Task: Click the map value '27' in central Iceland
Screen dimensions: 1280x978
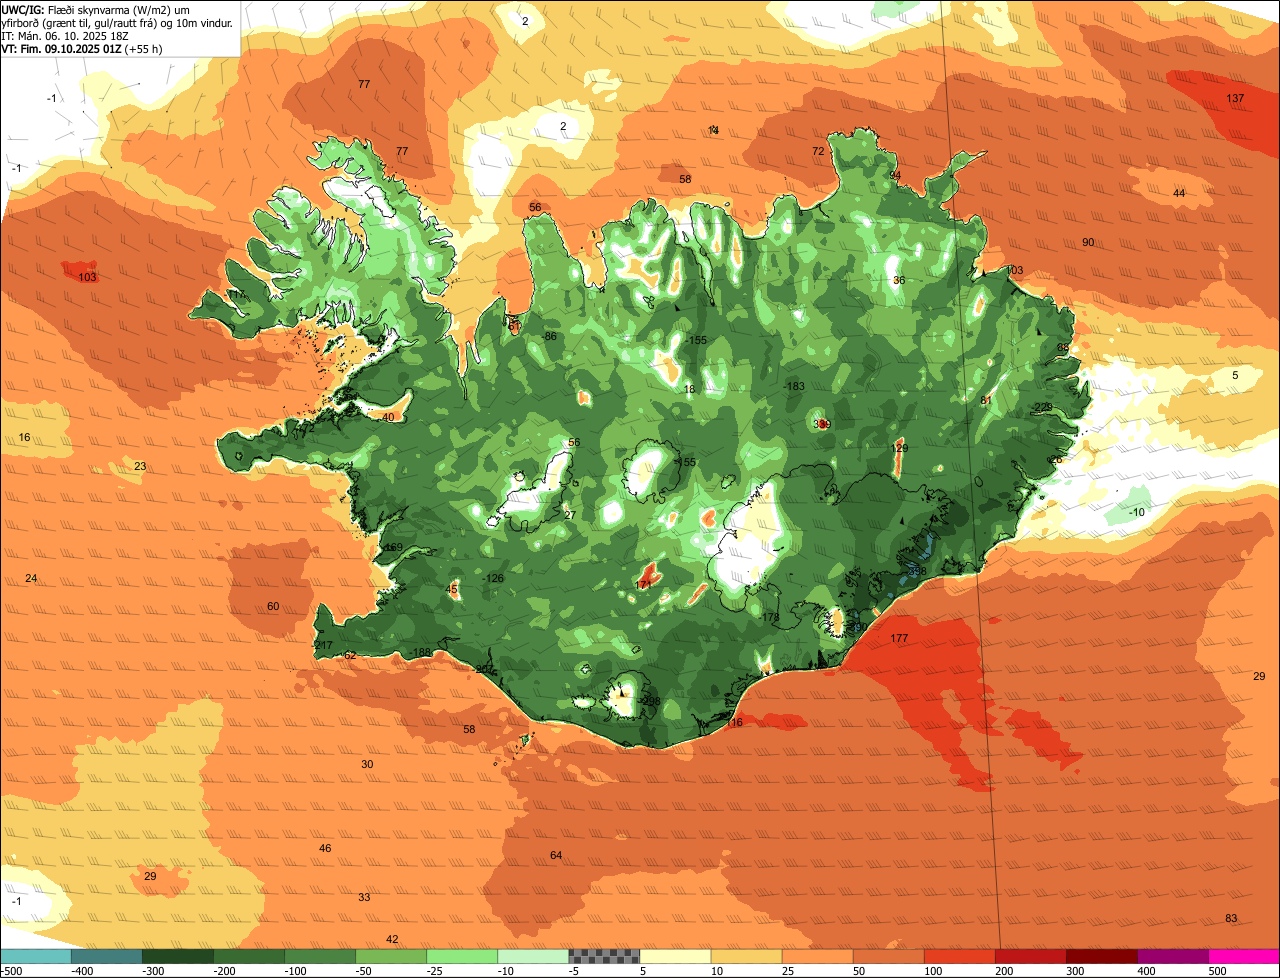Action: [570, 515]
